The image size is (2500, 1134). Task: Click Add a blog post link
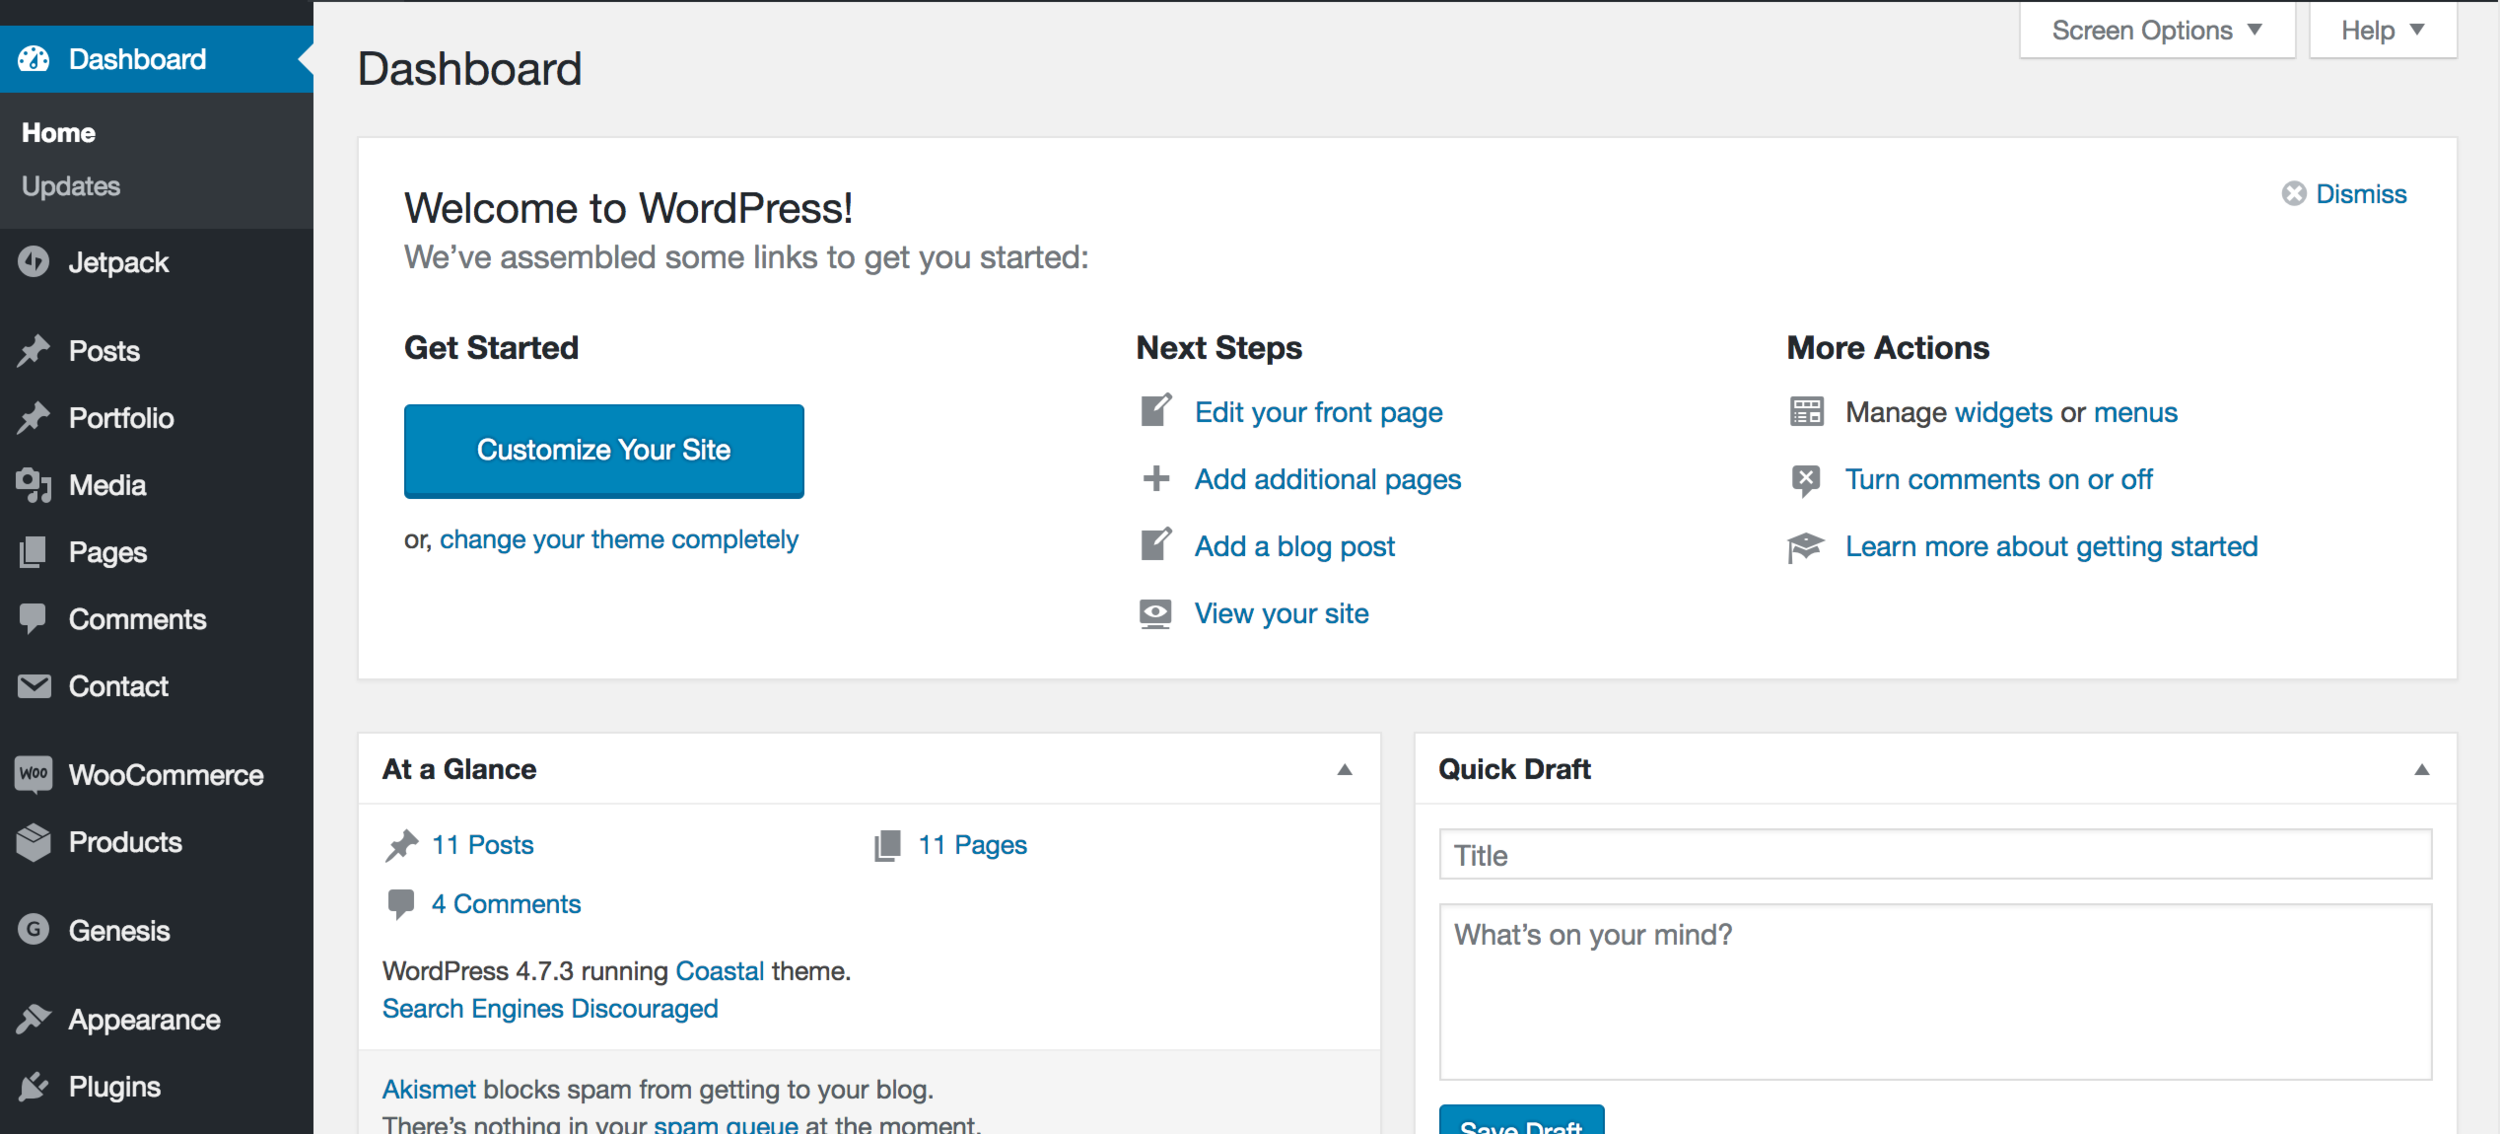[x=1295, y=546]
